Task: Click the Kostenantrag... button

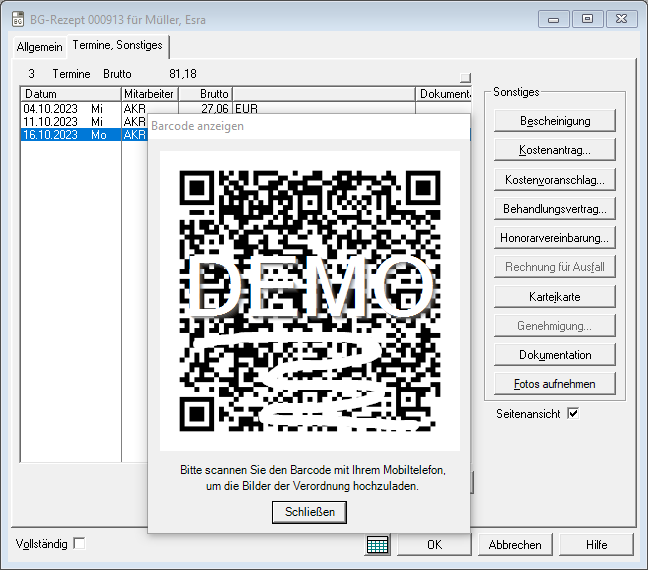Action: pos(555,150)
